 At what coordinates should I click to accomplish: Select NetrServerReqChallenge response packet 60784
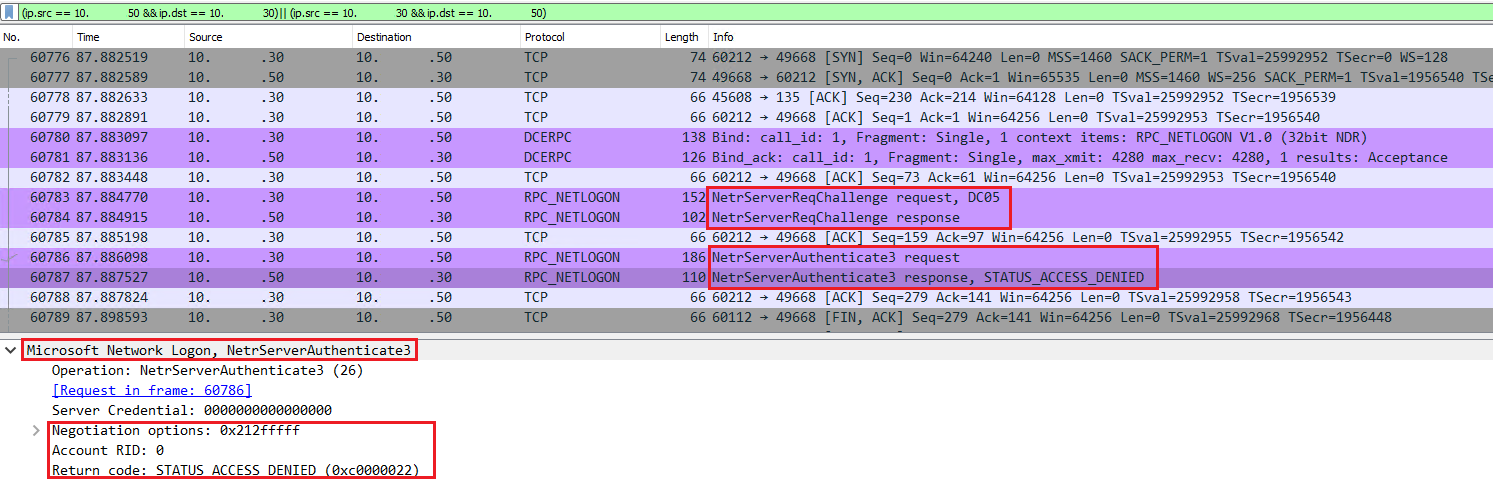tap(746, 217)
